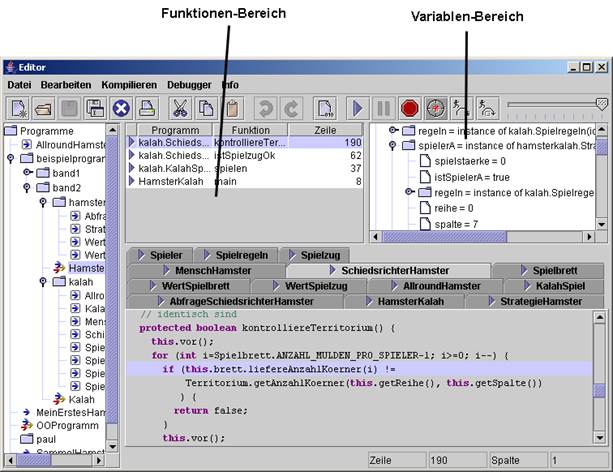Open the Kompilieren menu
The image size is (613, 472).
click(x=128, y=85)
